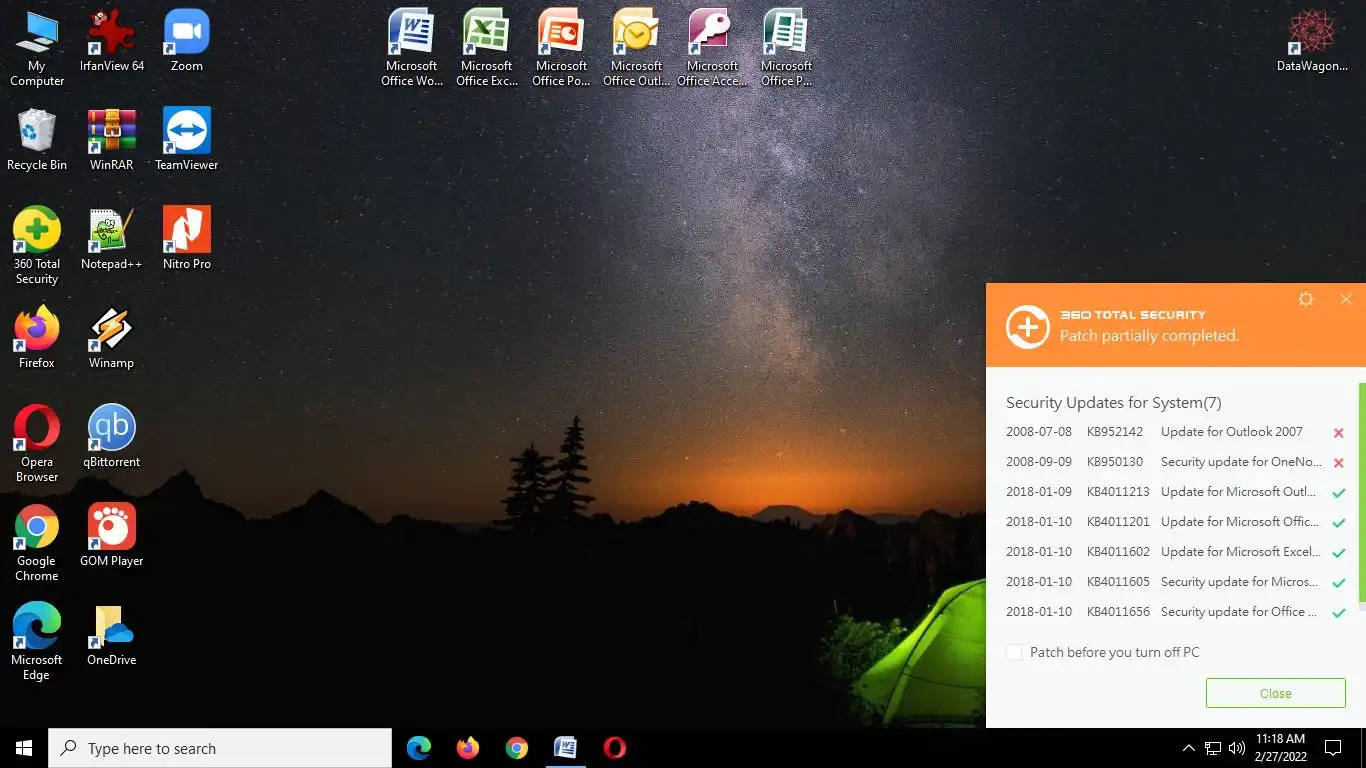This screenshot has height=768, width=1366.
Task: Select the KB950130 OneNote security update row
Action: tap(1175, 462)
